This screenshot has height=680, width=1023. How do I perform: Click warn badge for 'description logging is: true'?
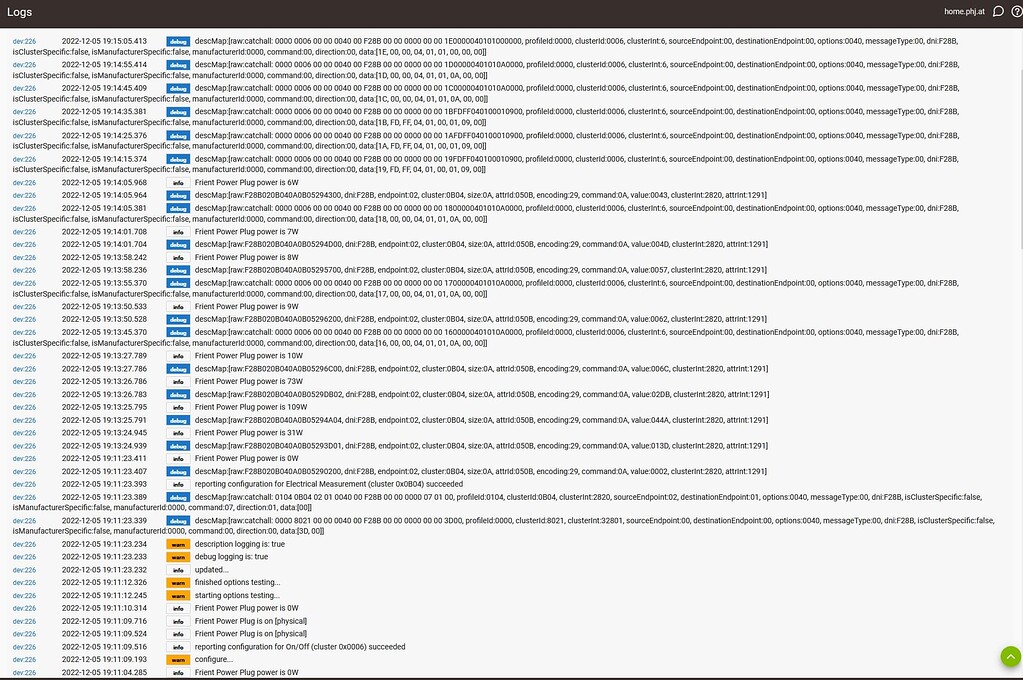click(177, 544)
